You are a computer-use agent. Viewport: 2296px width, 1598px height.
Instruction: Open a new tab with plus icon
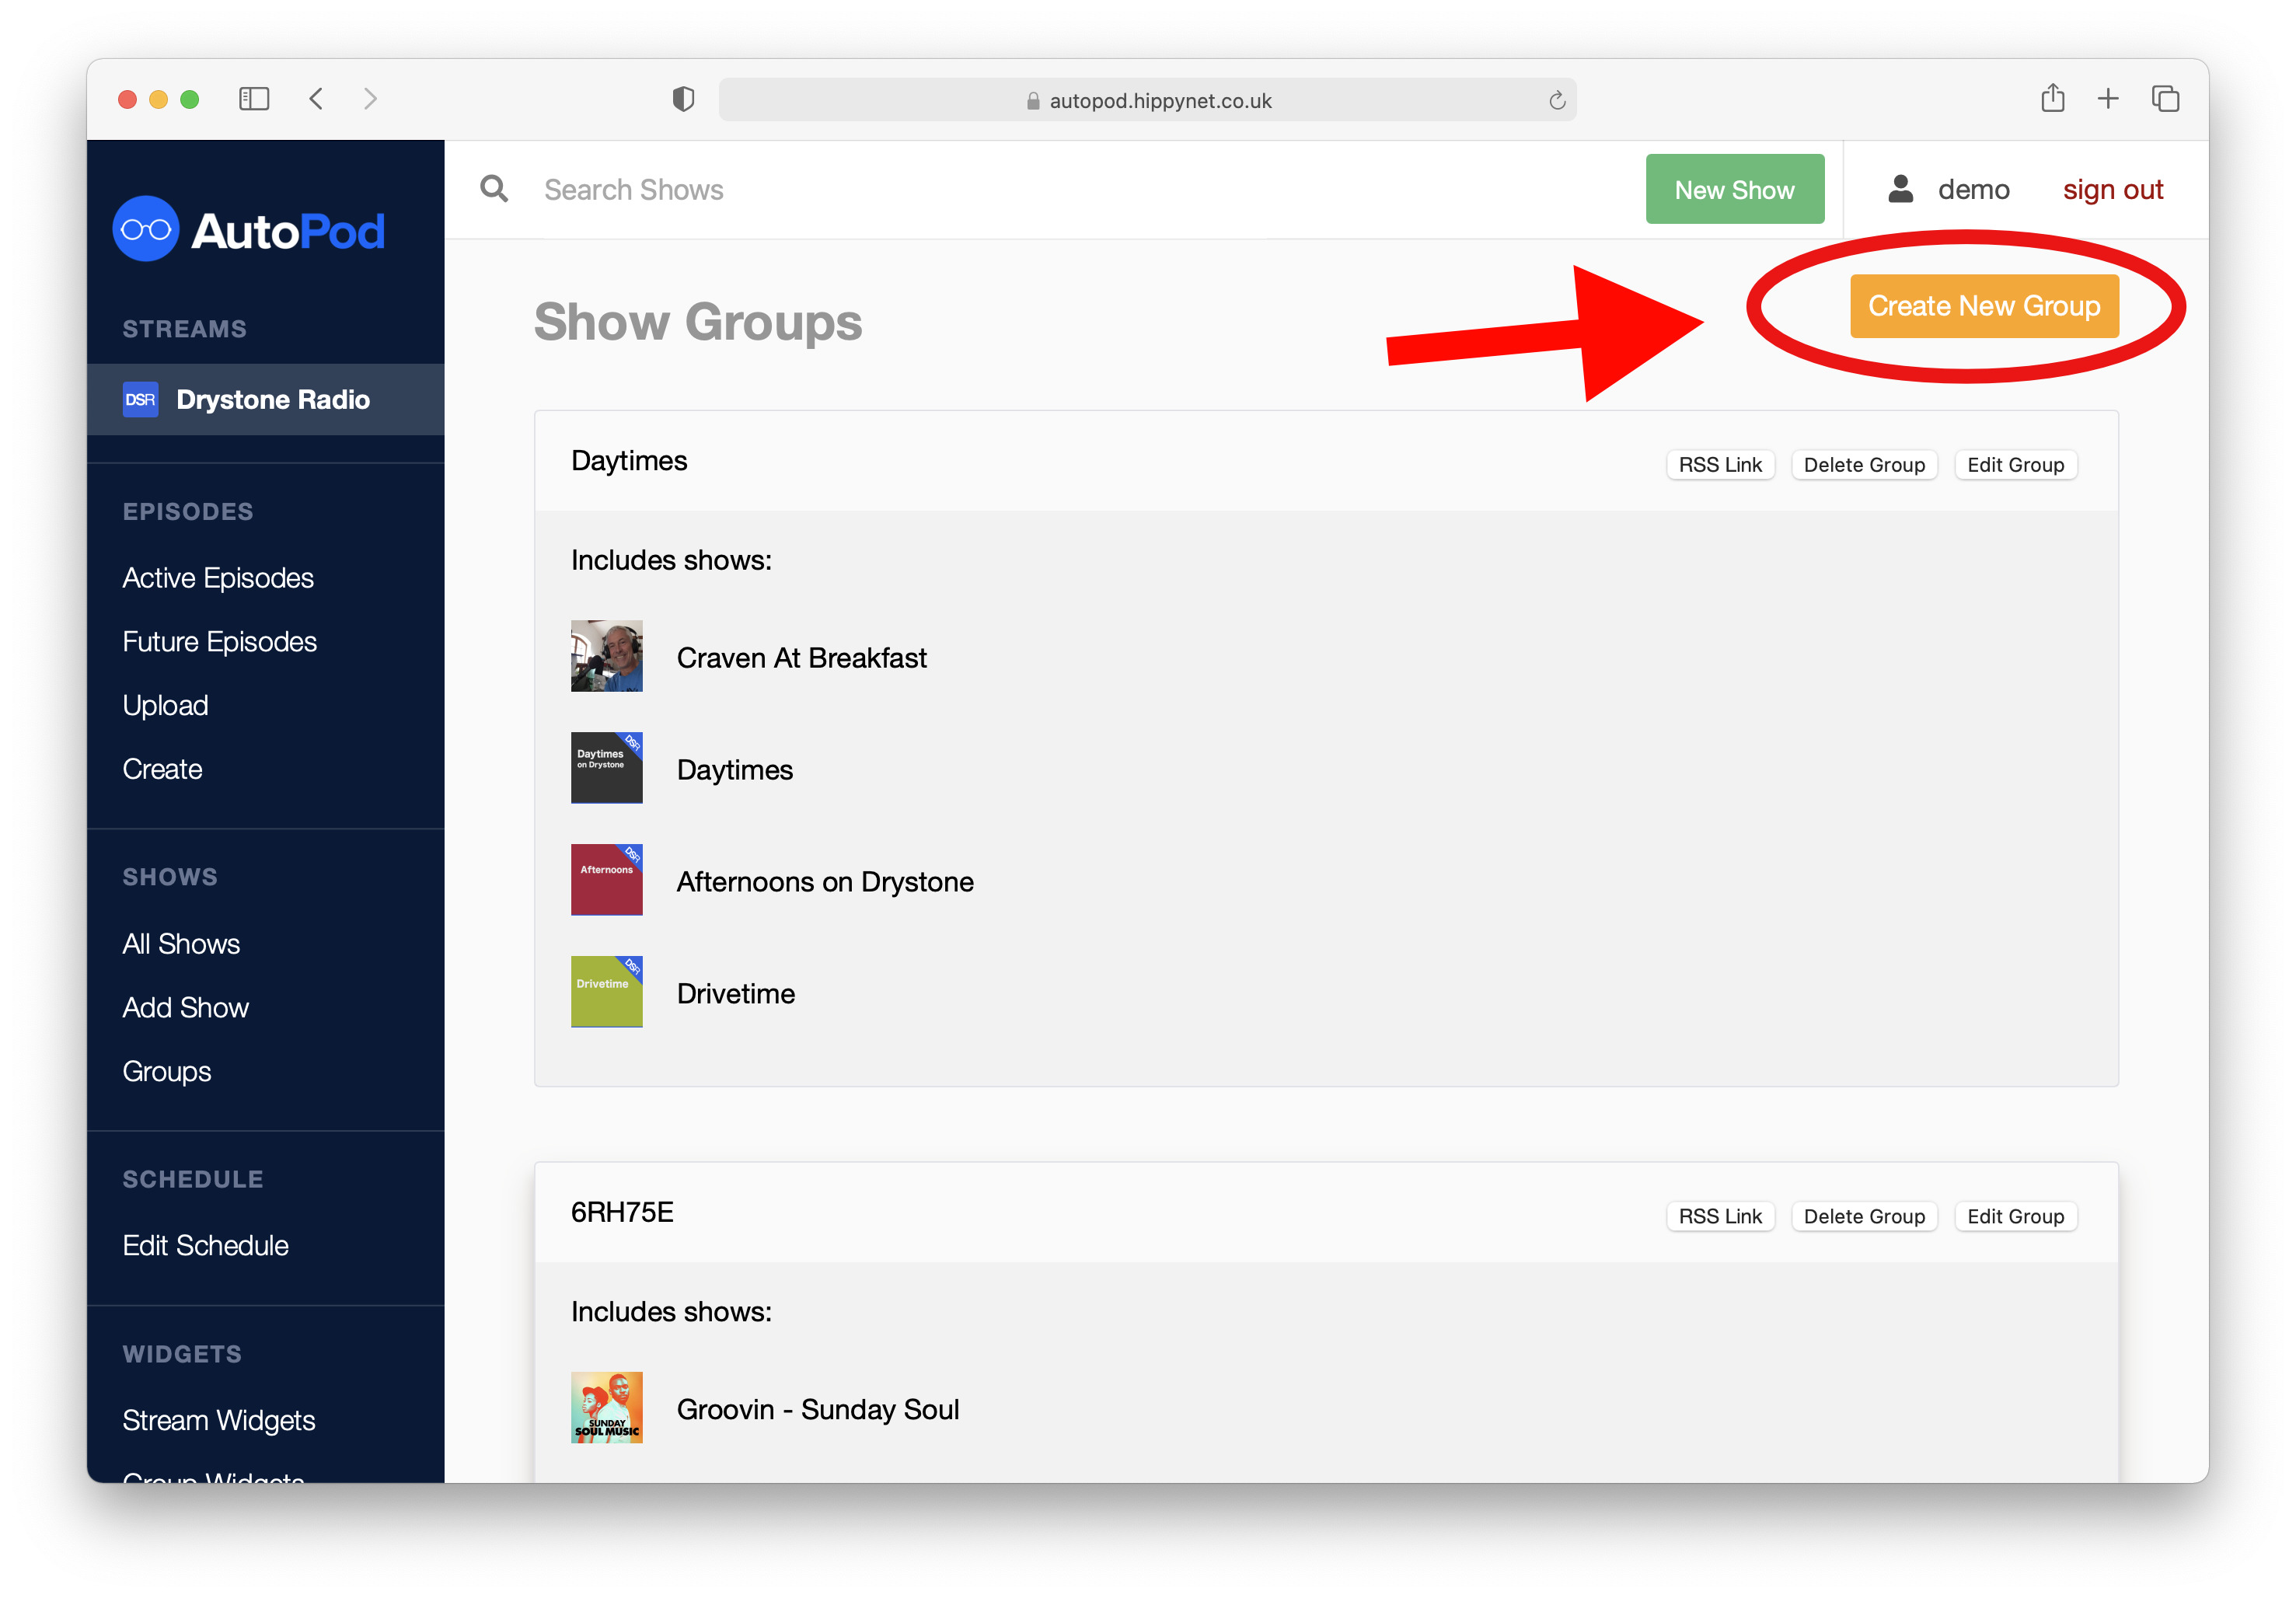(x=2108, y=98)
